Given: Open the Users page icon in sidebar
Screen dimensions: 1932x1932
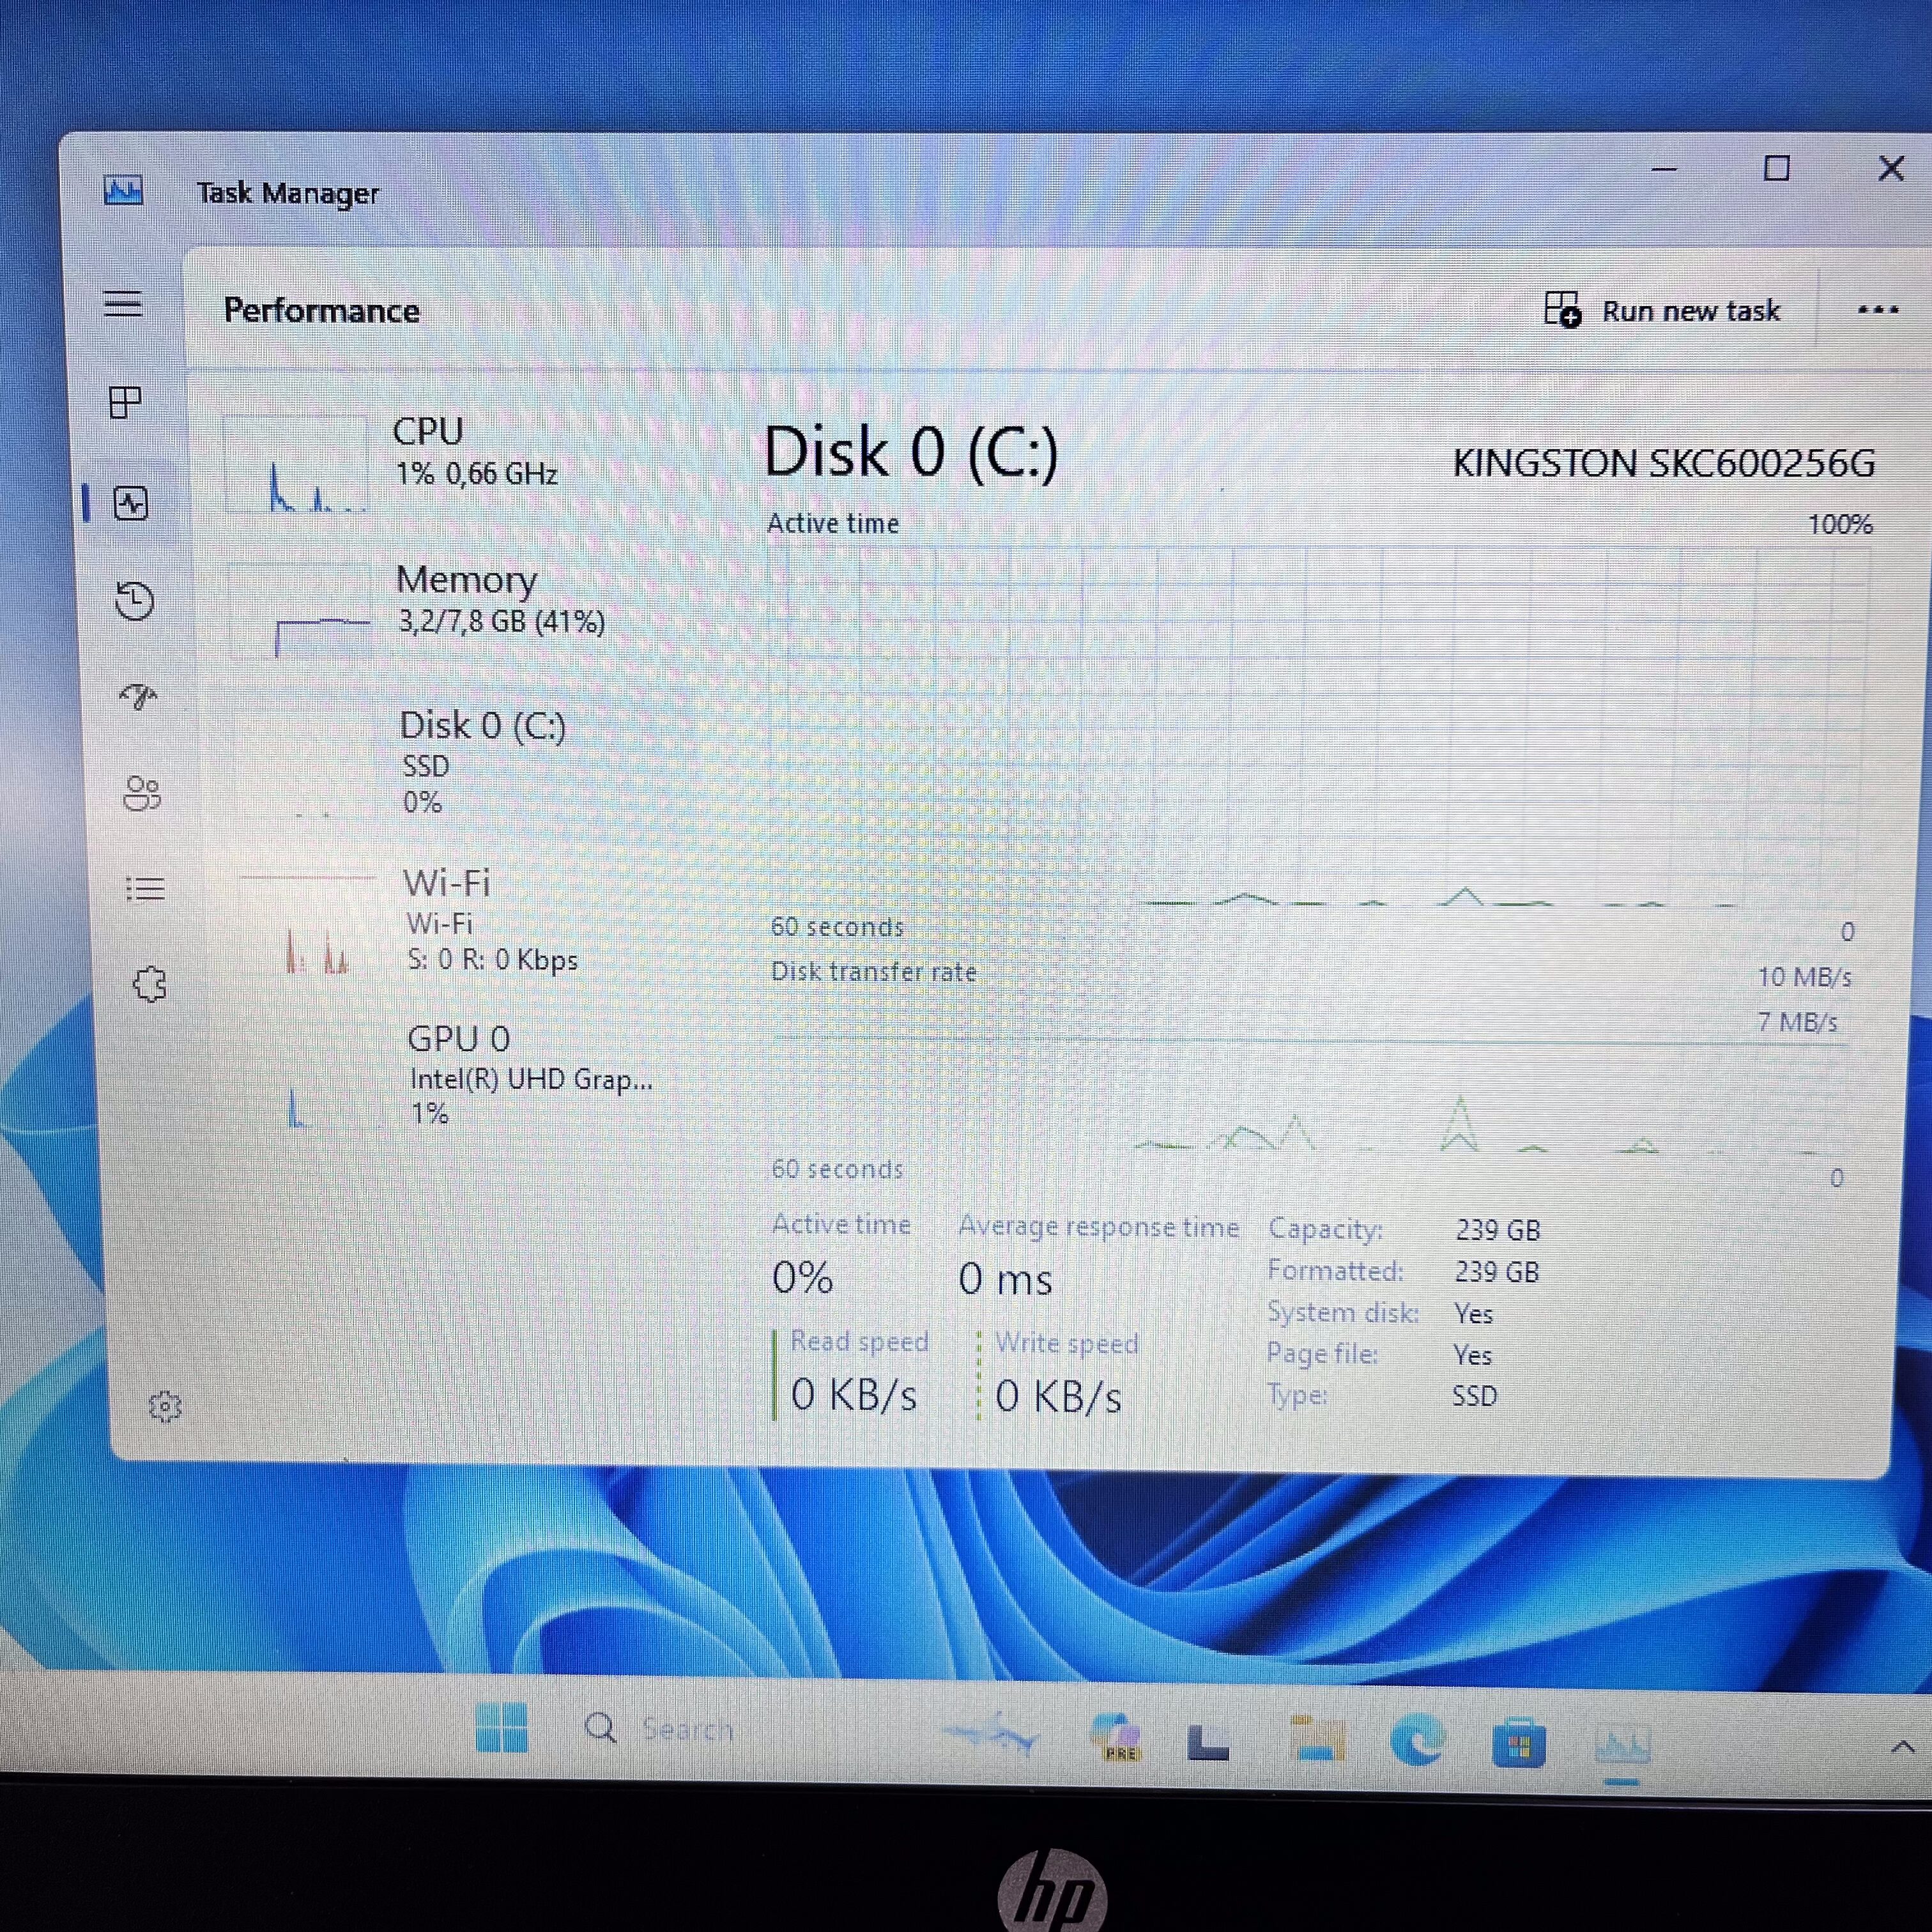Looking at the screenshot, I should click(x=142, y=793).
